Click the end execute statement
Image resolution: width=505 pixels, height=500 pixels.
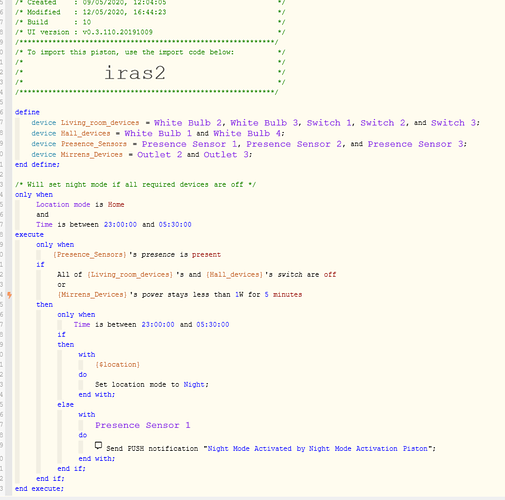pyautogui.click(x=39, y=489)
